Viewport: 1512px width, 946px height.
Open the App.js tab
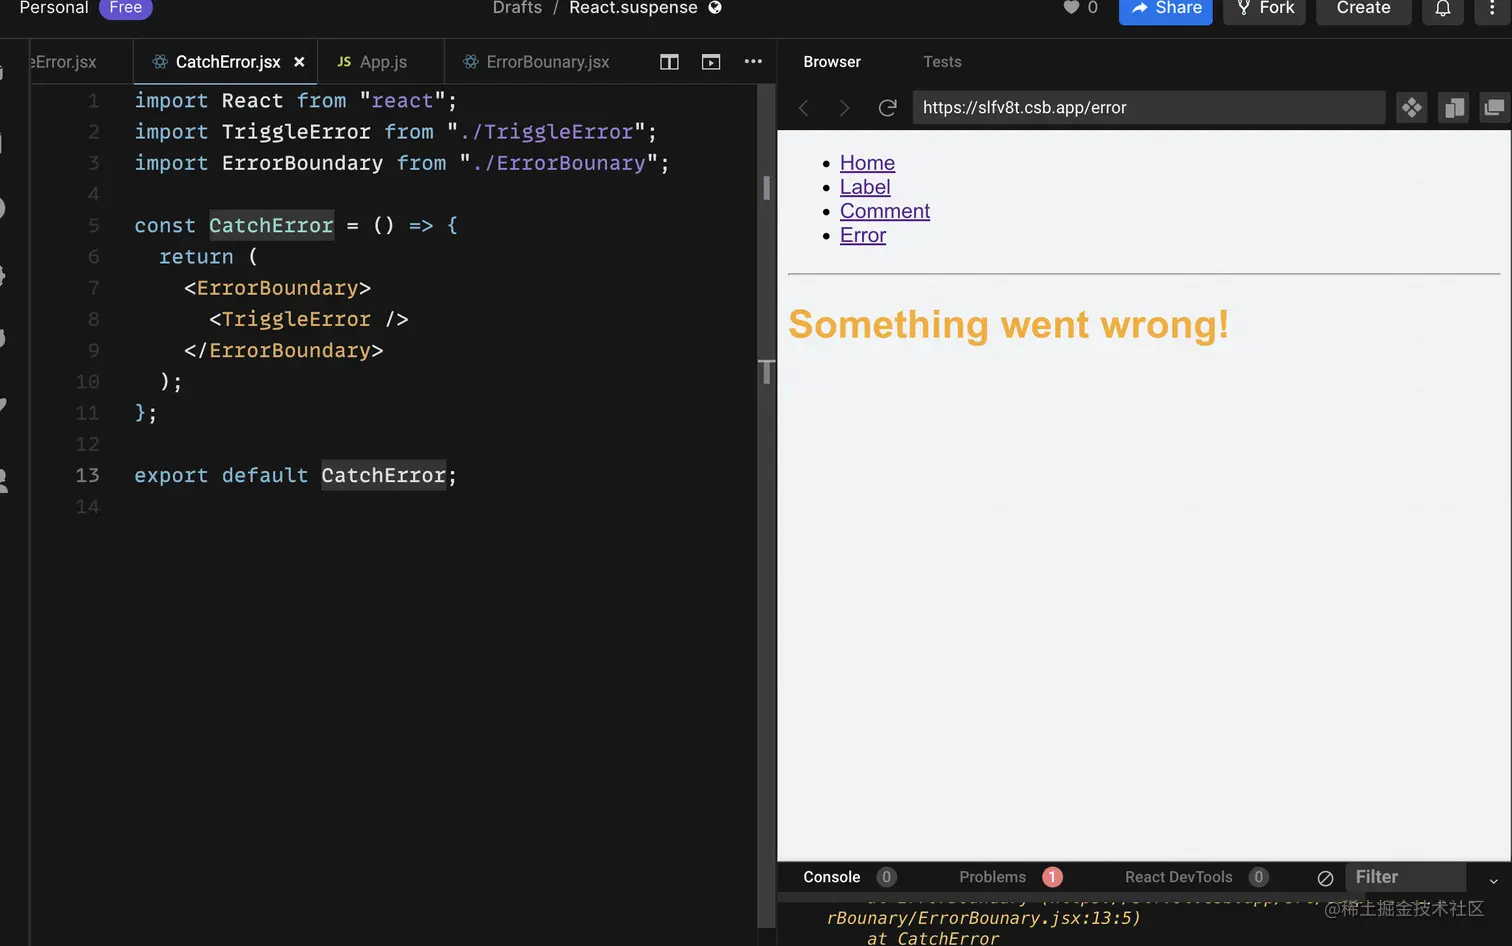[372, 62]
